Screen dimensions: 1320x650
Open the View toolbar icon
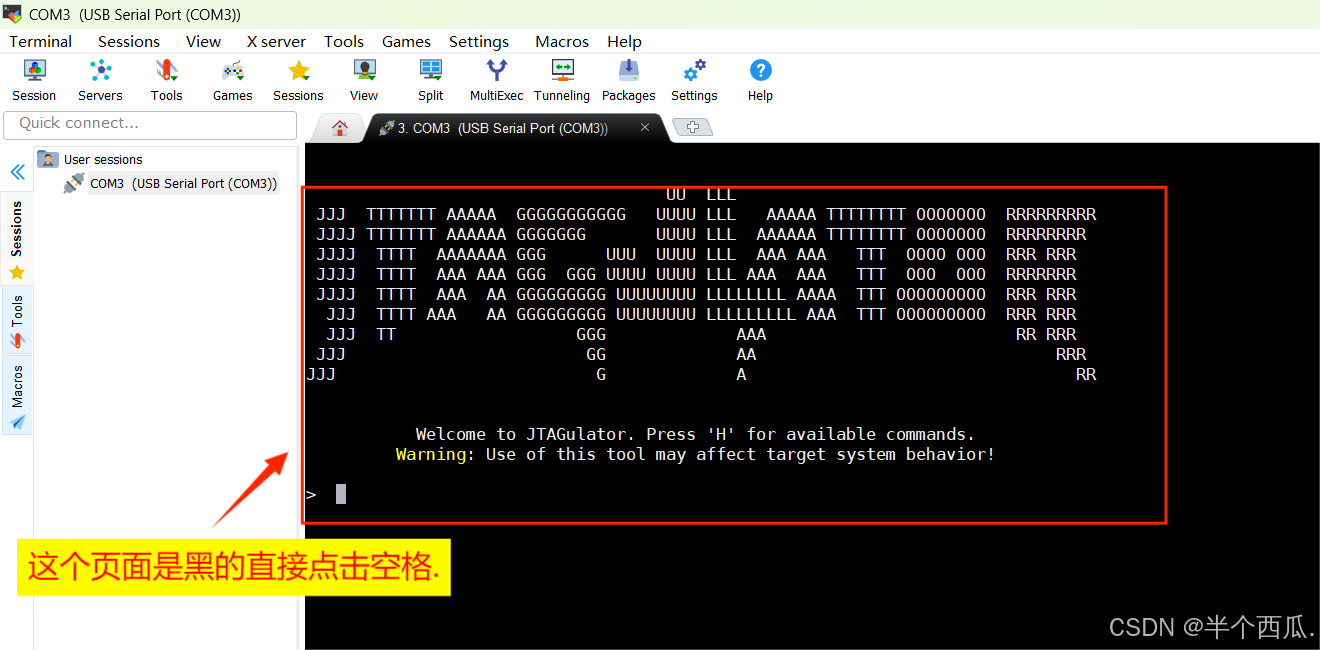(x=364, y=80)
